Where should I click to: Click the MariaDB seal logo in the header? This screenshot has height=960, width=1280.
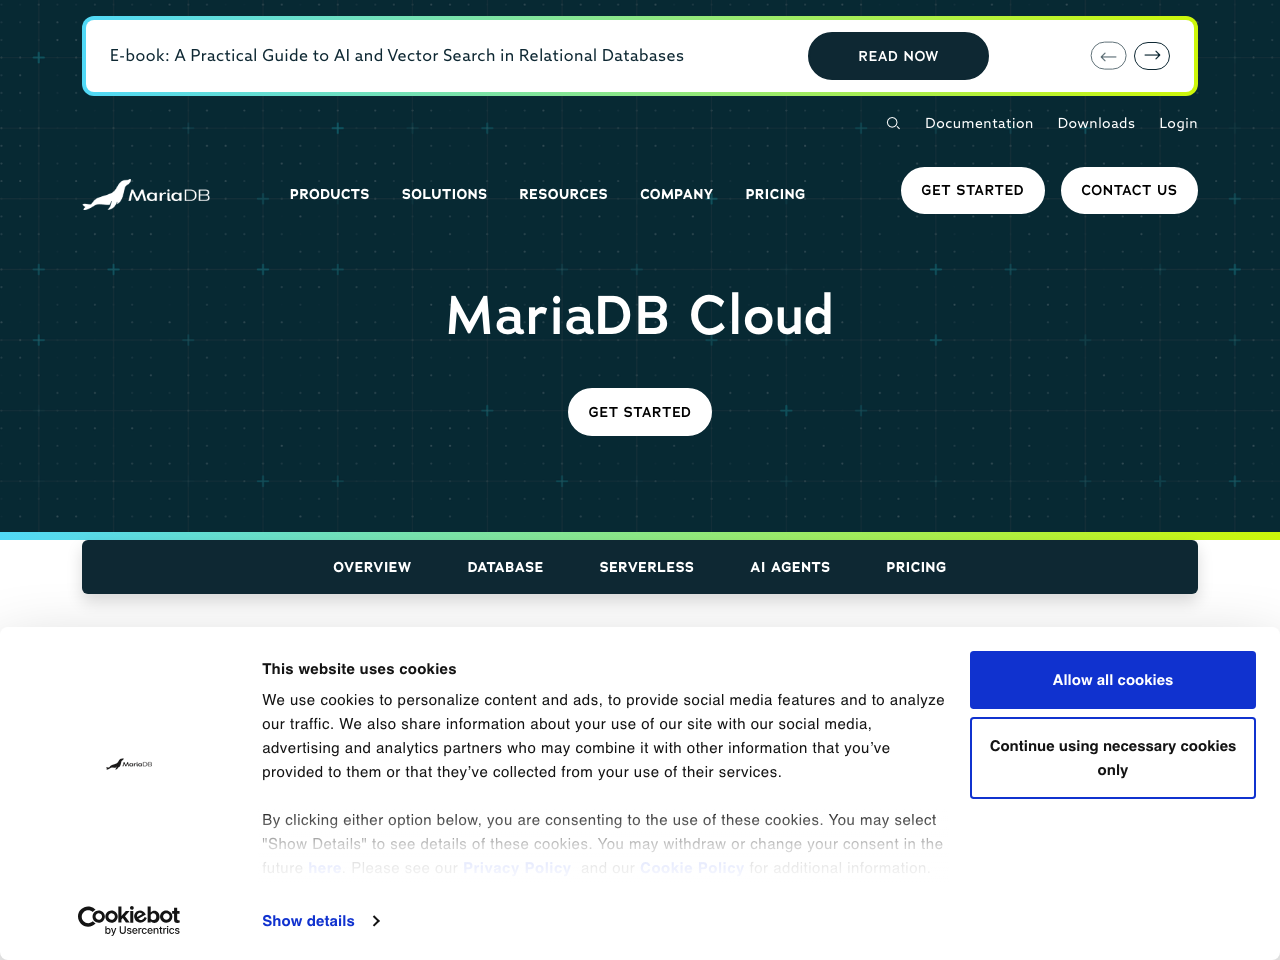pyautogui.click(x=146, y=194)
